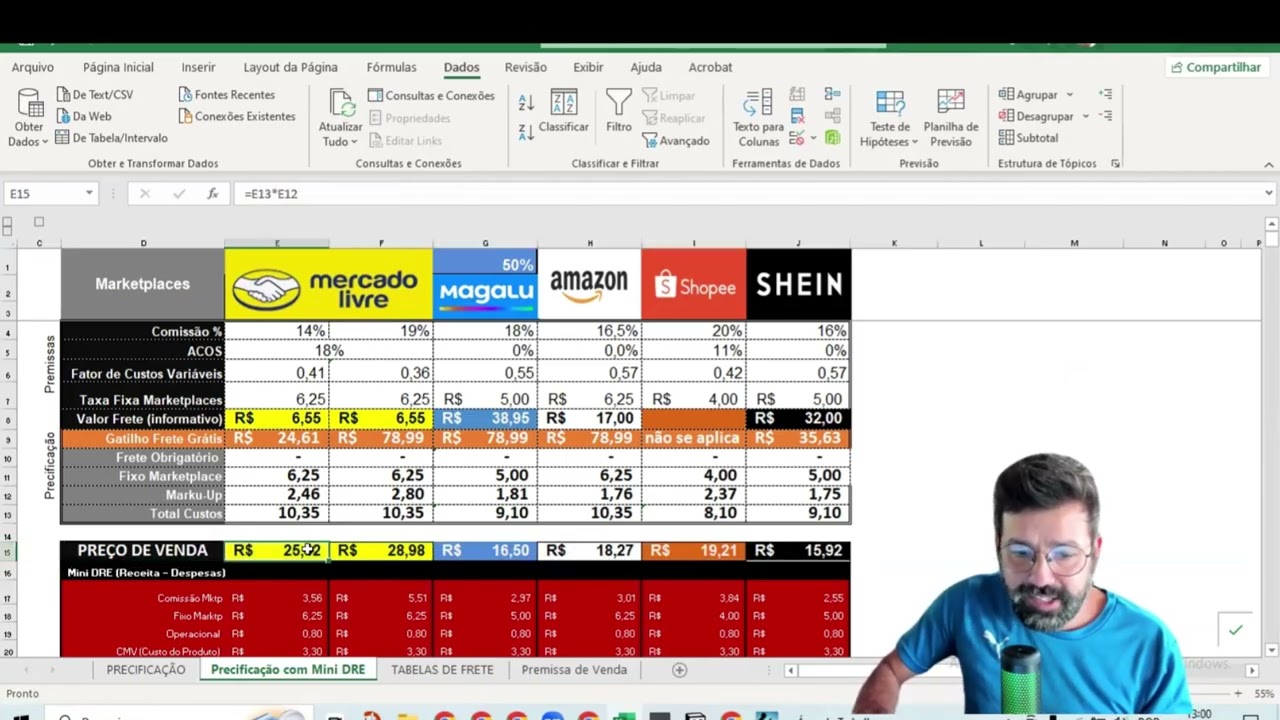Click the sheet horizontal scroll right arrow
This screenshot has width=1280, height=720.
tap(1251, 670)
